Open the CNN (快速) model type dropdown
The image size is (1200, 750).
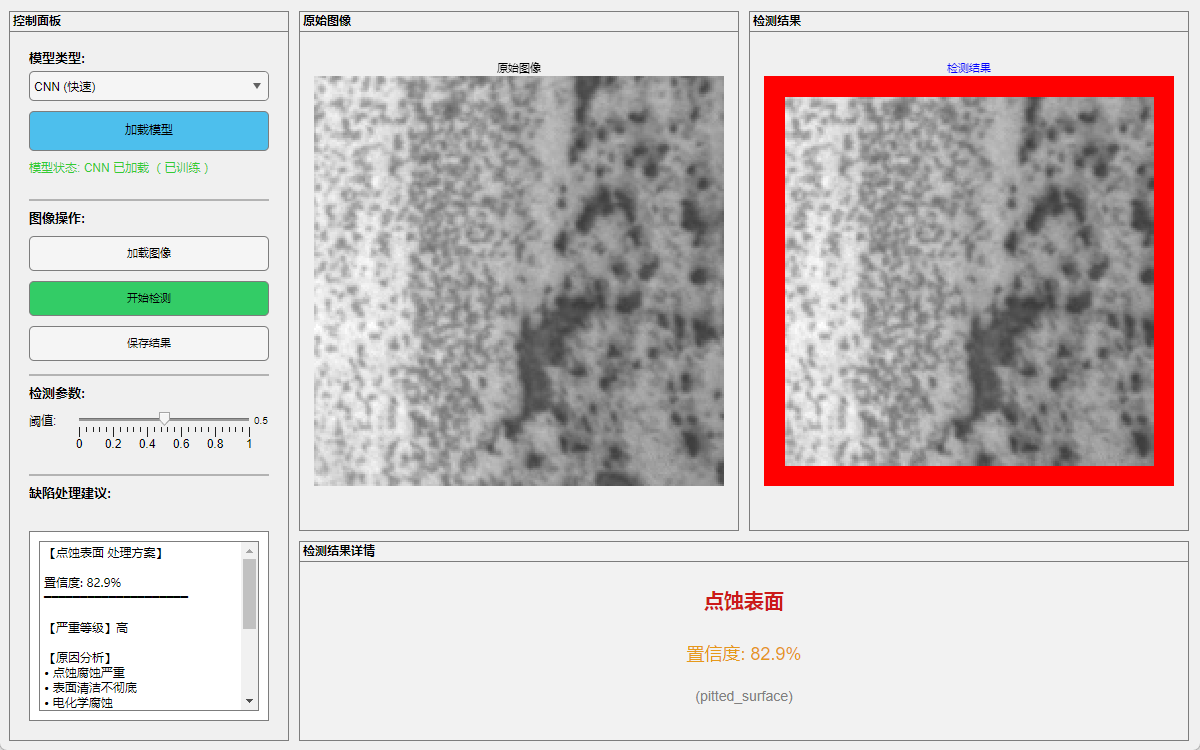149,87
